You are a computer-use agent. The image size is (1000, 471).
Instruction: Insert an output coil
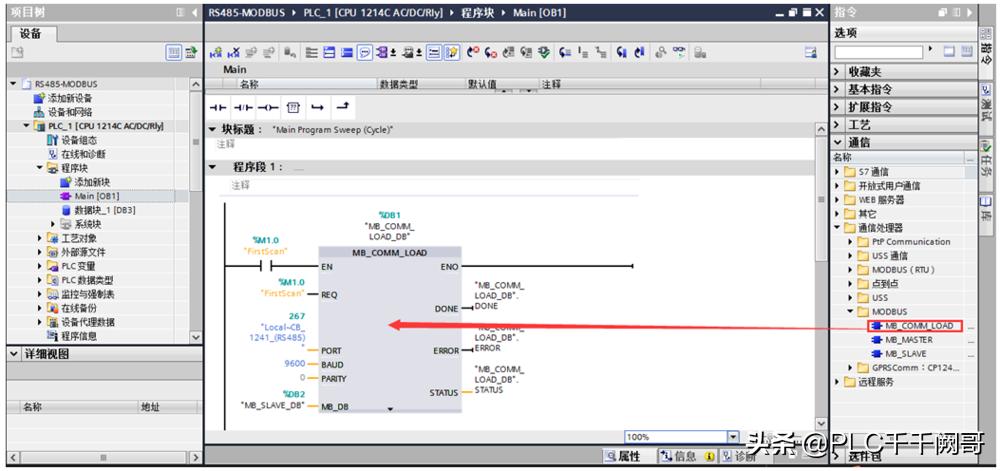[267, 106]
